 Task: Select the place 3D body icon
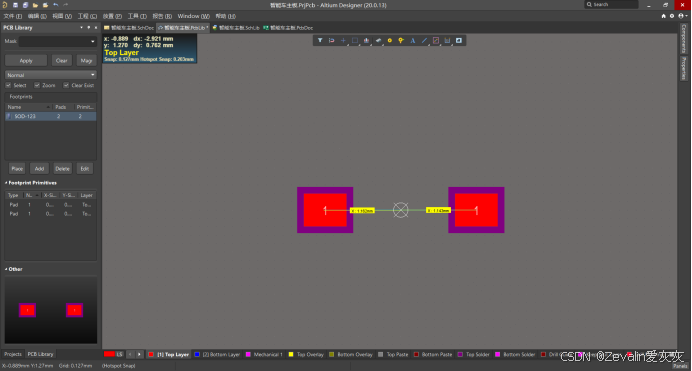(378, 41)
